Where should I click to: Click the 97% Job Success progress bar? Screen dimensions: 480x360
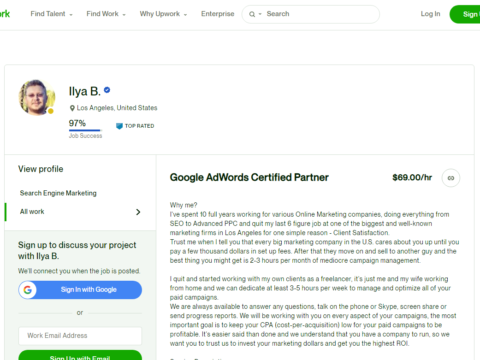(x=85, y=130)
